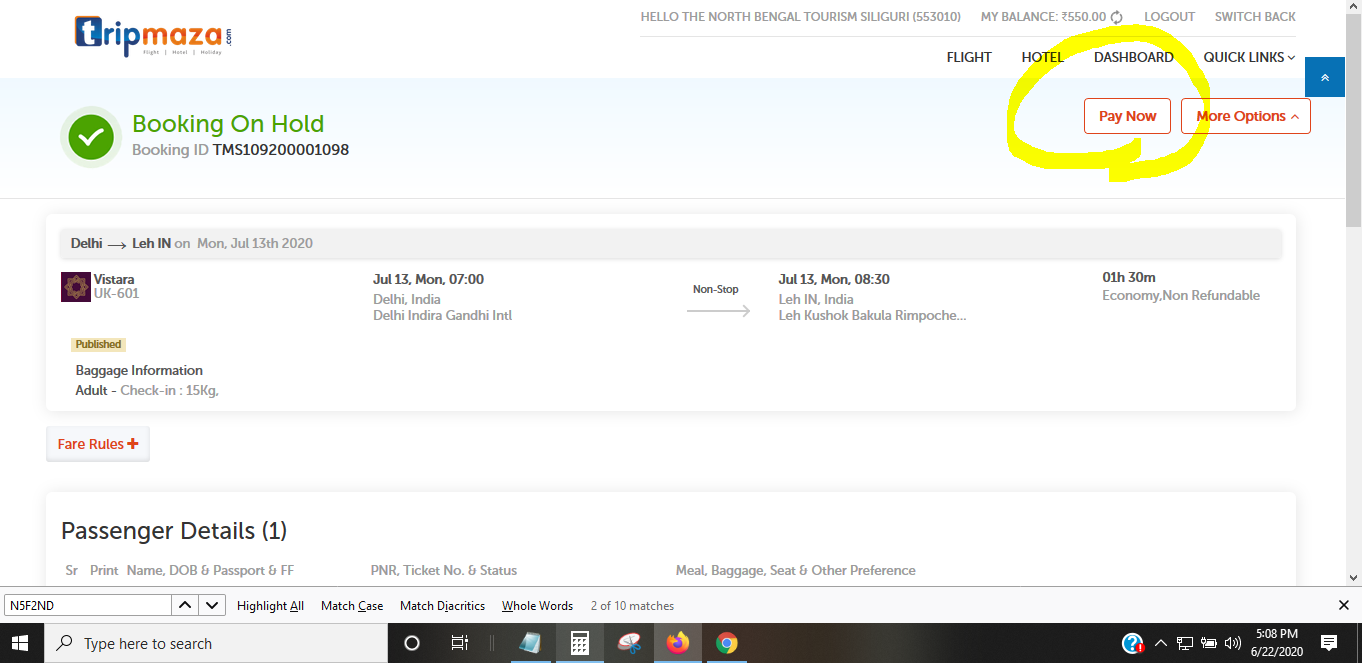This screenshot has width=1362, height=663.
Task: Click 'Jul 13, Mon, 08:30' arrival time
Action: 834,279
